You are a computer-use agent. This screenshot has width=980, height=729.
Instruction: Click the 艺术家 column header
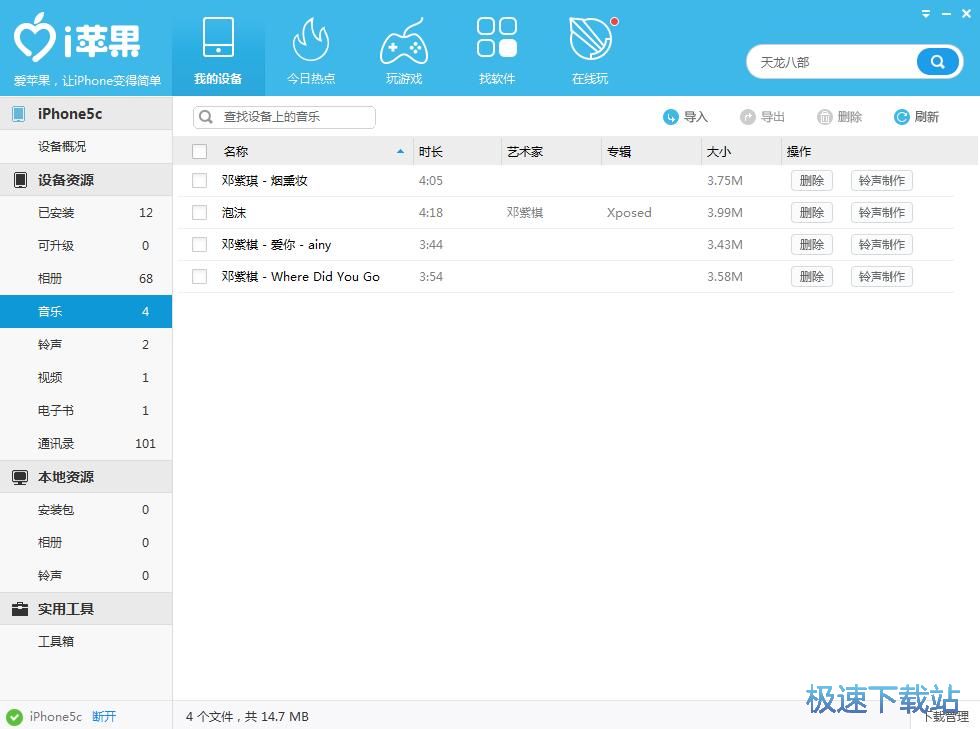click(x=525, y=151)
